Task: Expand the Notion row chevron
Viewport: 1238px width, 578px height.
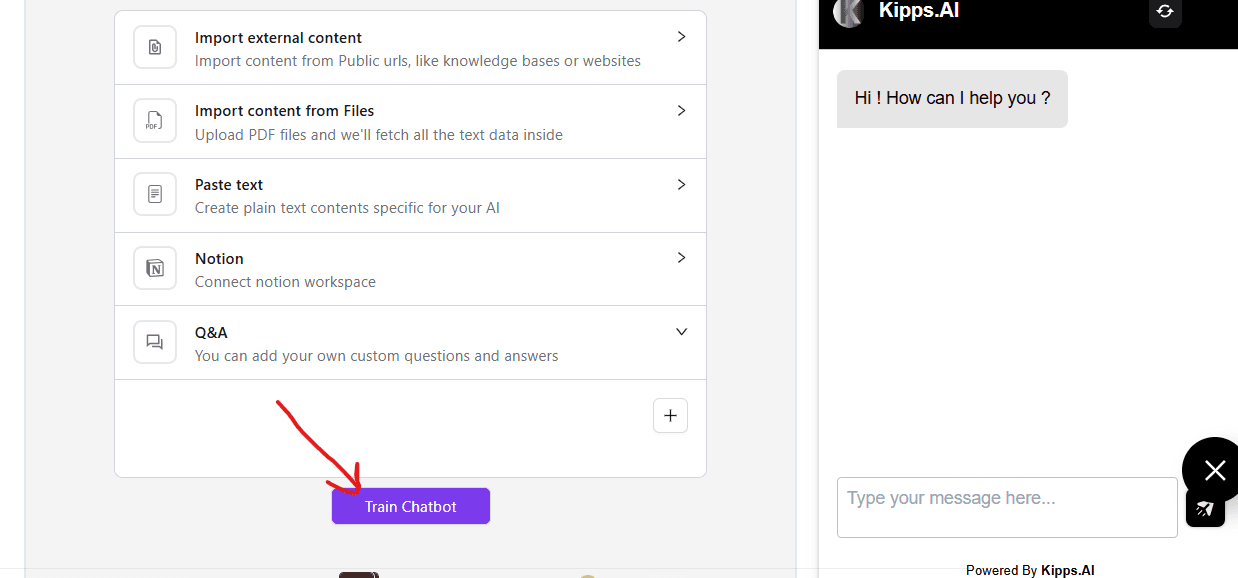Action: coord(681,258)
